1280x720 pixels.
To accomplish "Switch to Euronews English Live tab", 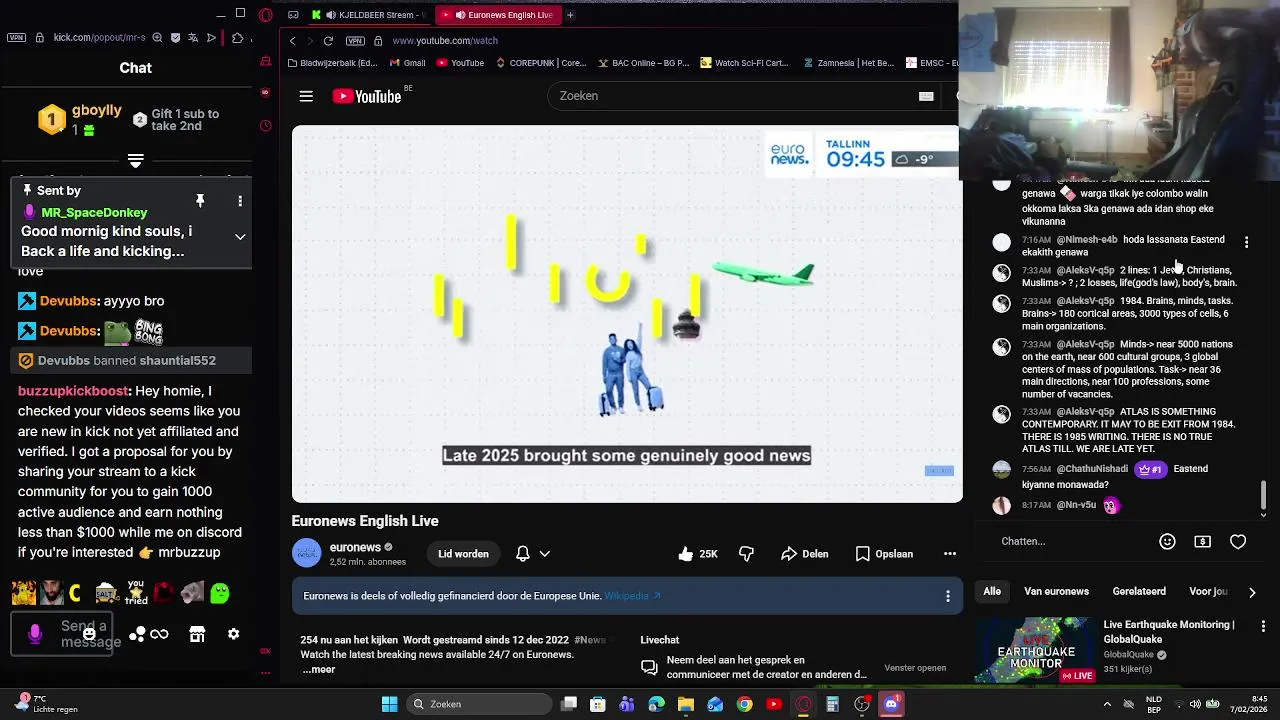I will 498,15.
